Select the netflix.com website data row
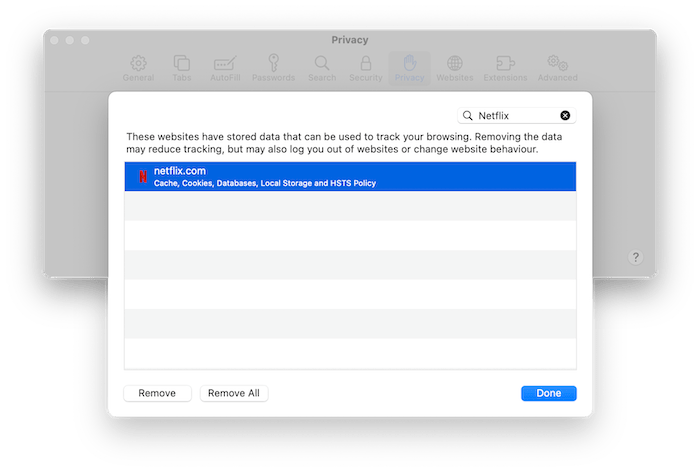The height and width of the screenshot is (474, 700). click(350, 176)
